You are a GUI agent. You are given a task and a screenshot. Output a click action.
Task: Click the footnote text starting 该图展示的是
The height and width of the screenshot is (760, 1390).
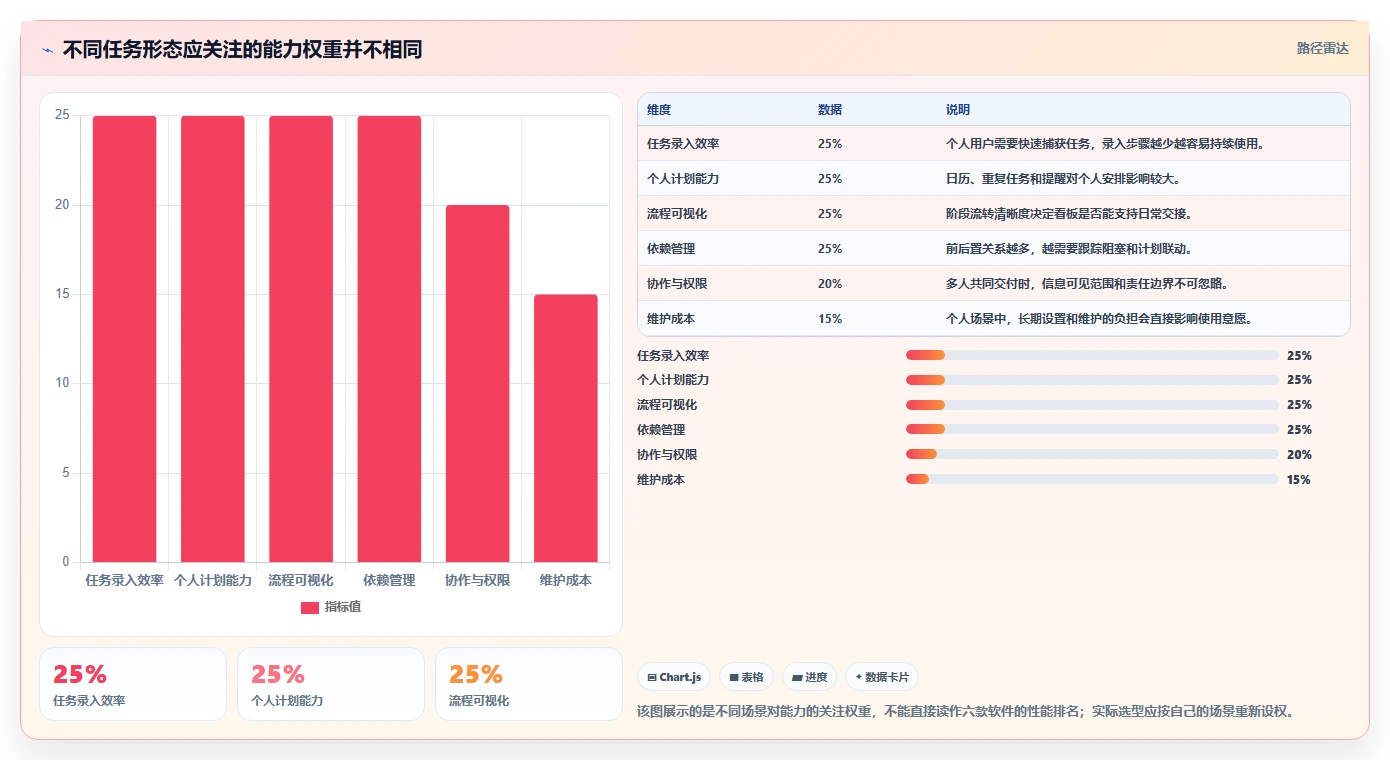coord(967,712)
